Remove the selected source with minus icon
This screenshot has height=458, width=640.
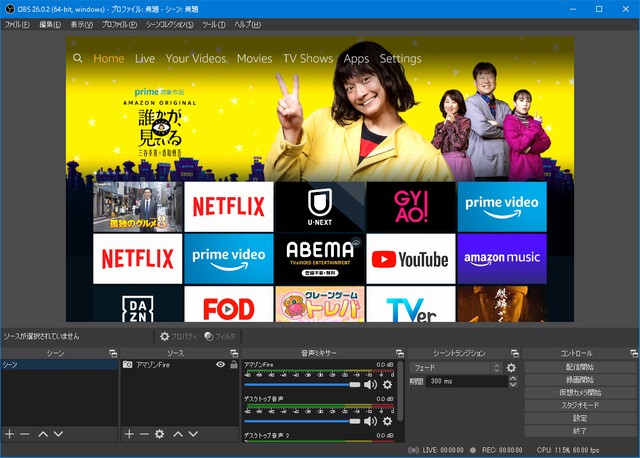tap(144, 434)
